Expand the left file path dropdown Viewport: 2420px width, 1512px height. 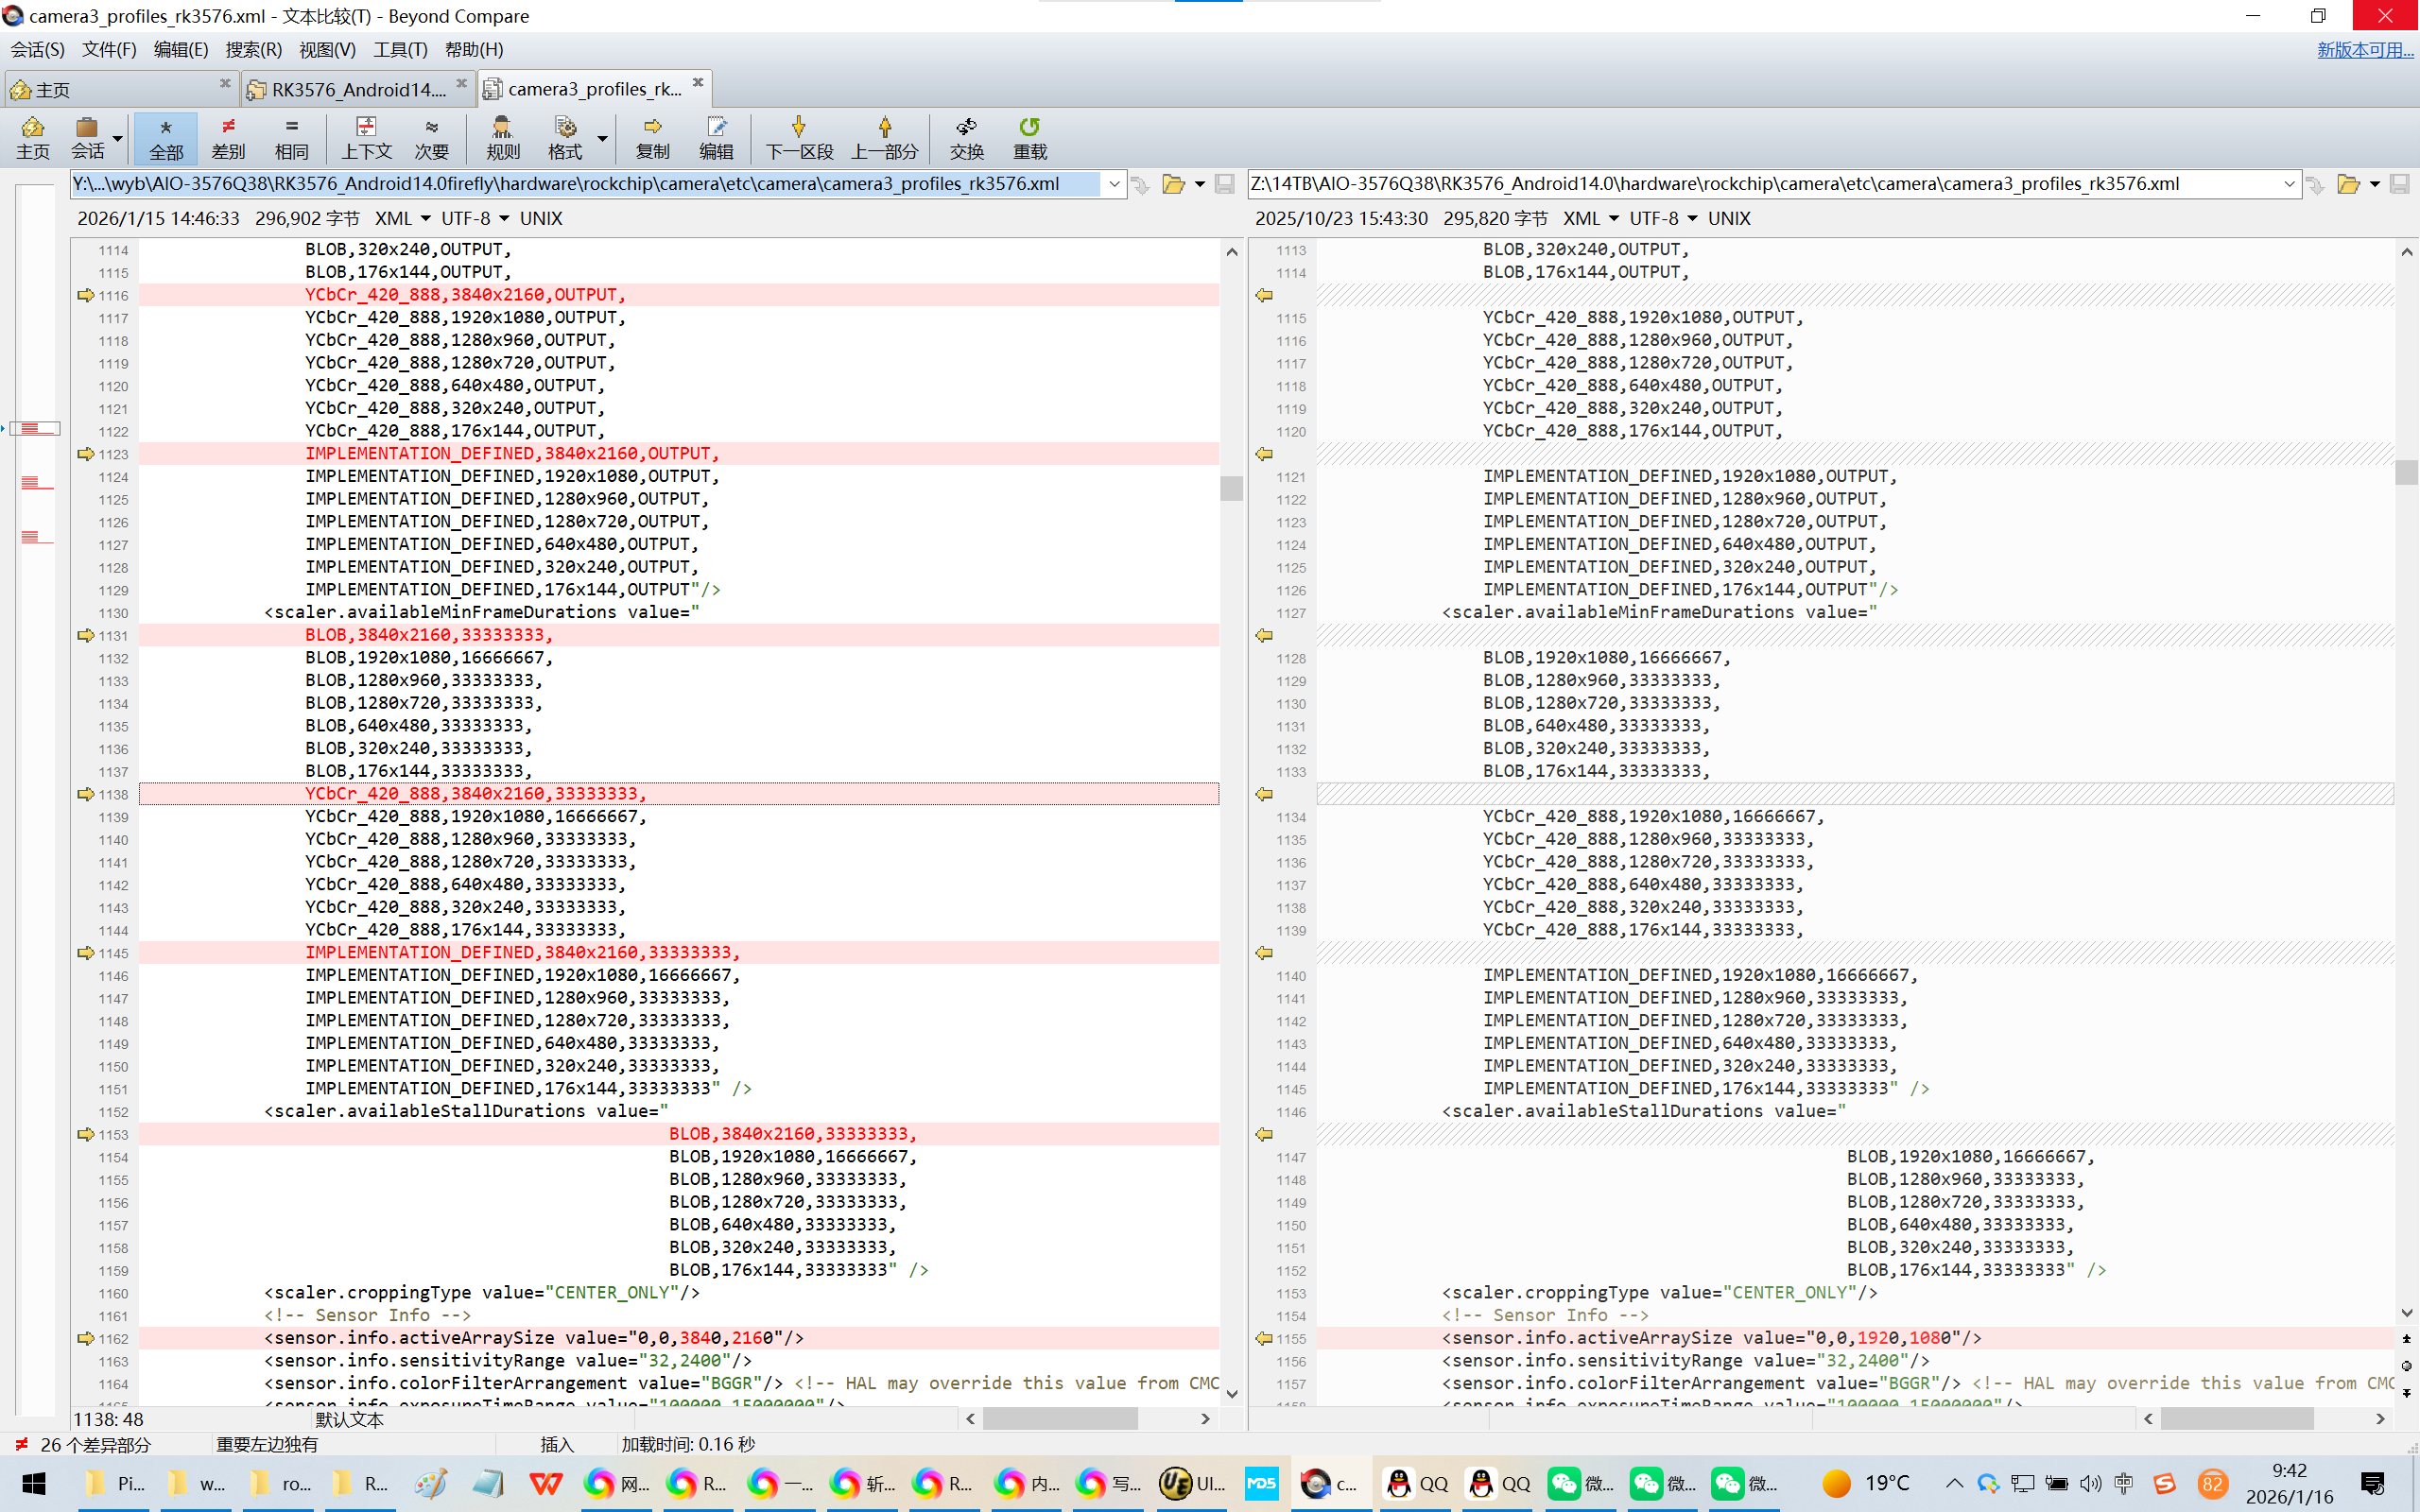tap(1114, 184)
